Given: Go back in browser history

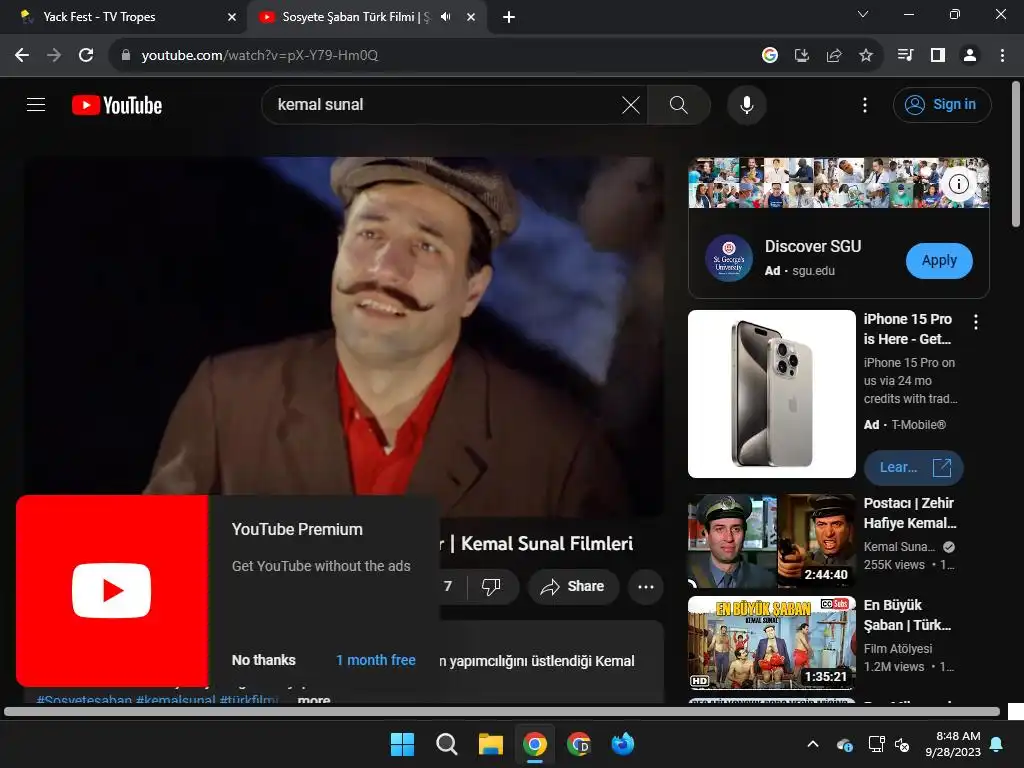Looking at the screenshot, I should [22, 55].
